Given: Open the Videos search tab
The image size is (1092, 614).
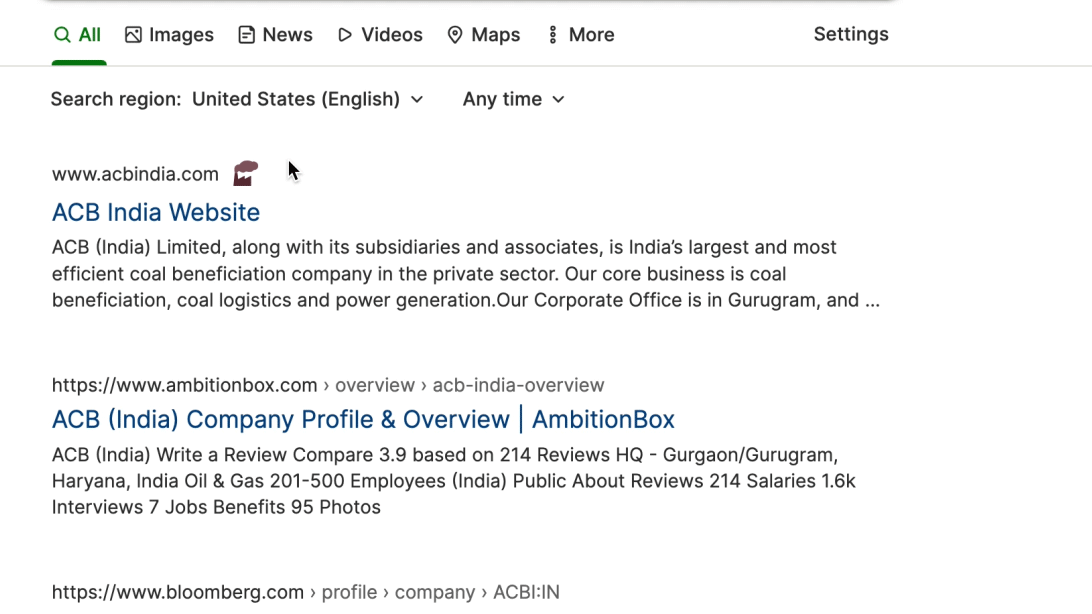Looking at the screenshot, I should [380, 35].
